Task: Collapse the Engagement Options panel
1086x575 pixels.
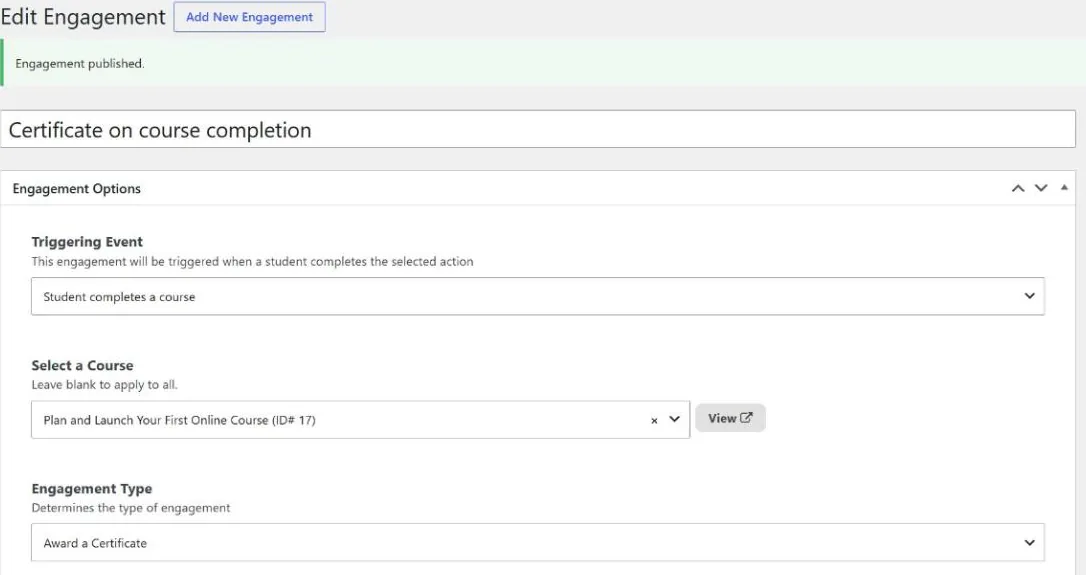Action: coord(1064,188)
